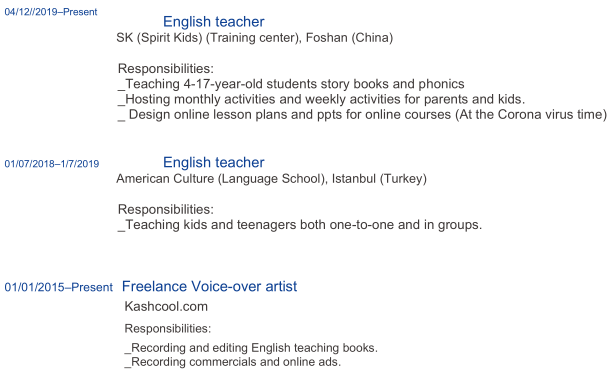614x377 pixels.
Task: Click the Responsibilities label under Spirit Kids
Action: pos(166,69)
